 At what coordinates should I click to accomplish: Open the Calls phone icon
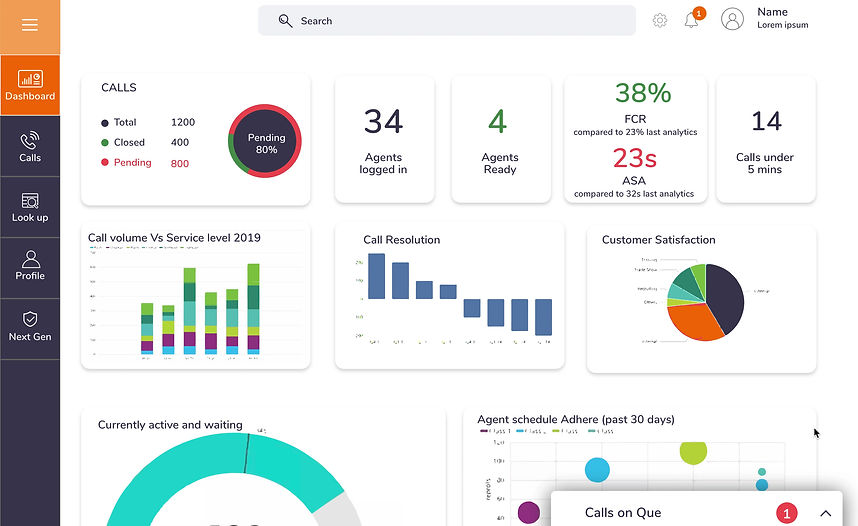click(x=30, y=140)
